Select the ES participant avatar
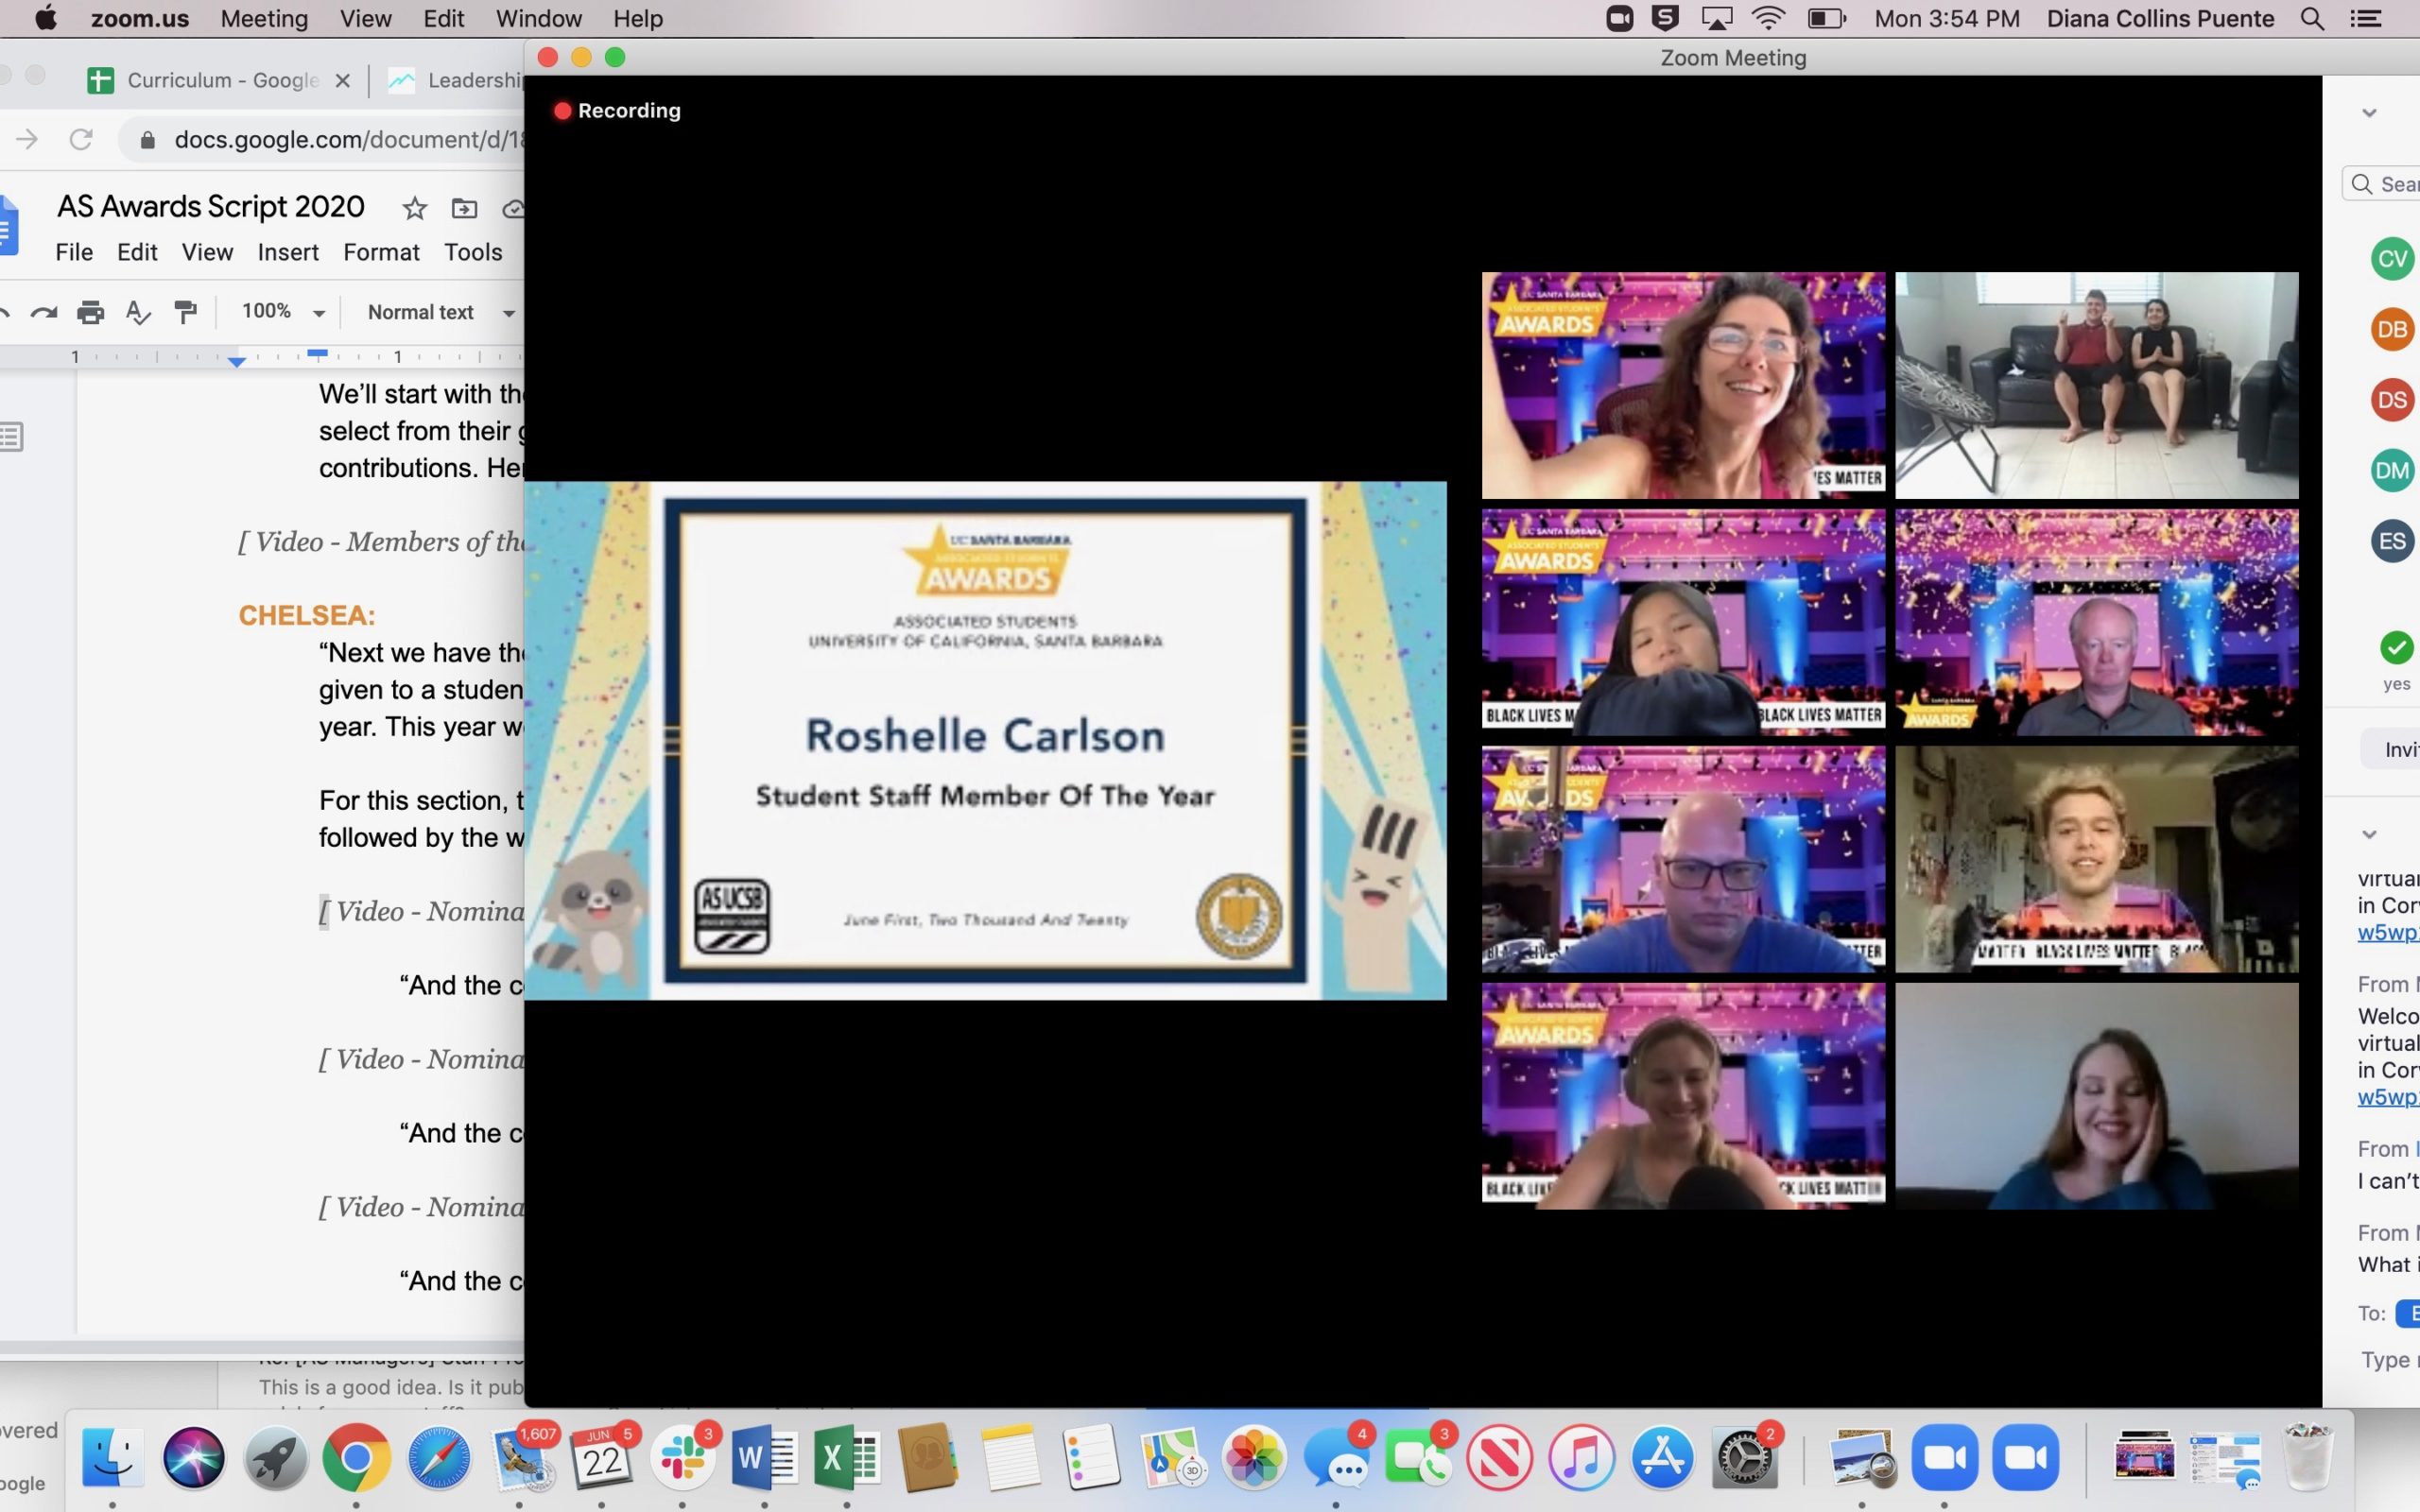 click(x=2392, y=541)
